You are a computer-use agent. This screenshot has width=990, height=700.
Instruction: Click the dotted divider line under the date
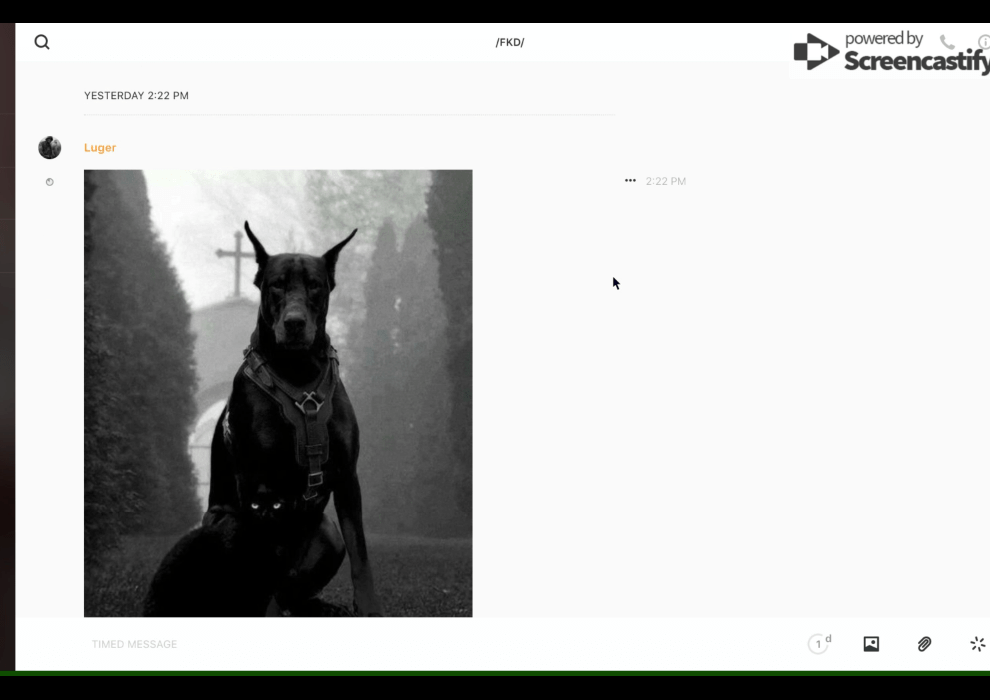tap(350, 115)
